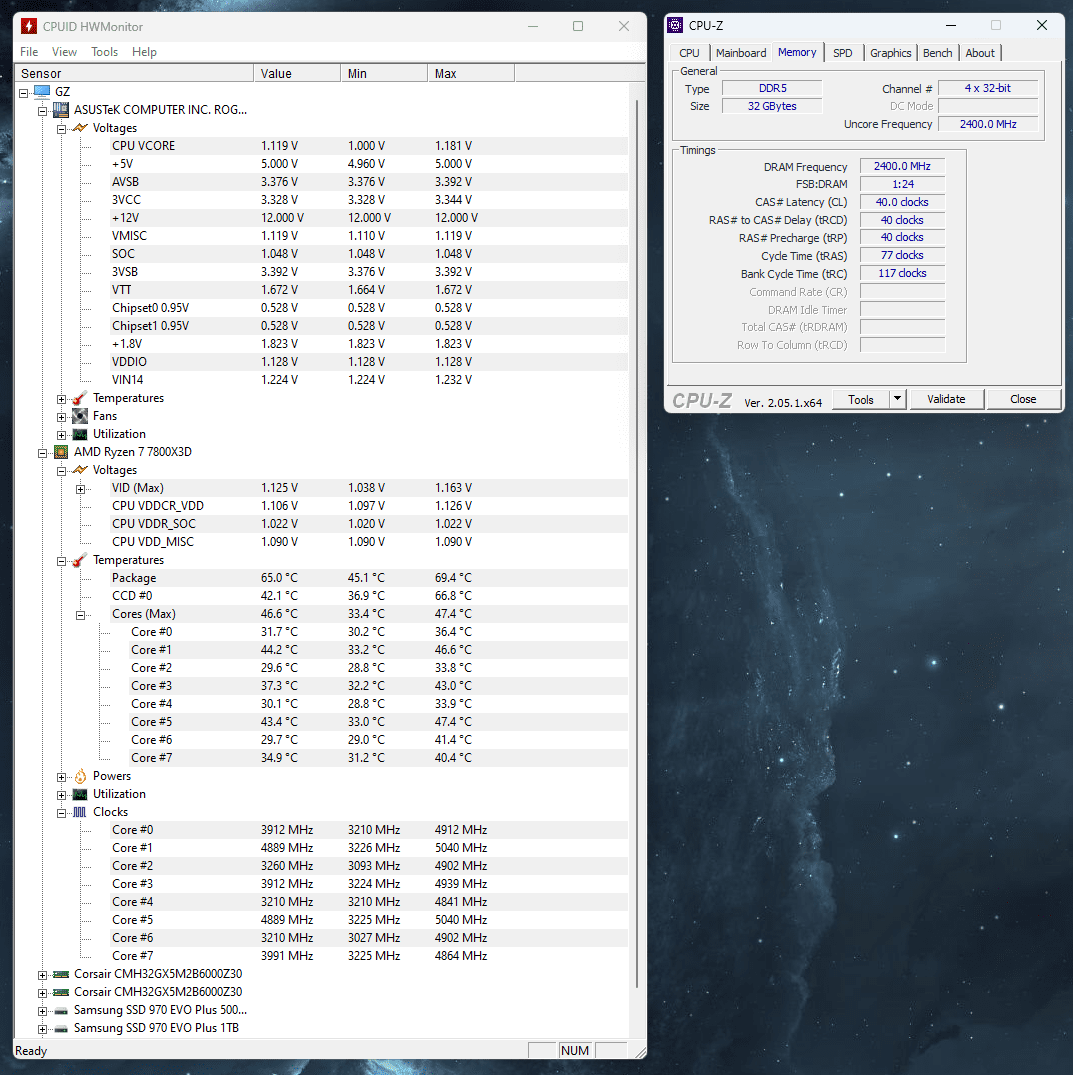Open the Tools dropdown arrow in CPU-Z

click(x=897, y=399)
